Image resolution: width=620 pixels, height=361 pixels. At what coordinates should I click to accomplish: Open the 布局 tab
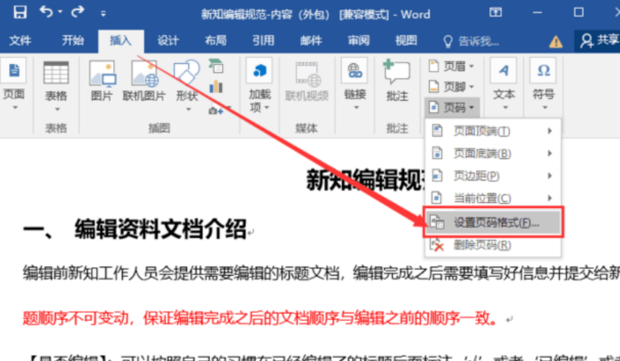point(216,40)
